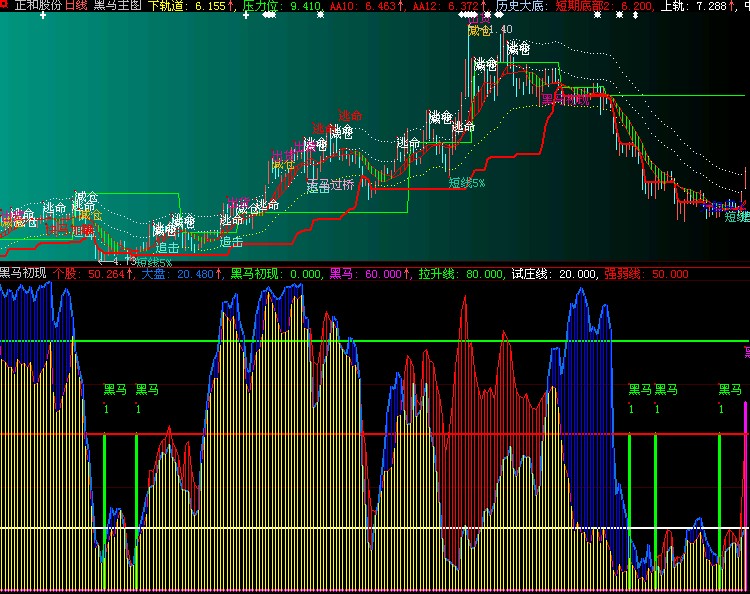
Task: Click the first 黑马 signal label on the left
Action: tap(115, 390)
